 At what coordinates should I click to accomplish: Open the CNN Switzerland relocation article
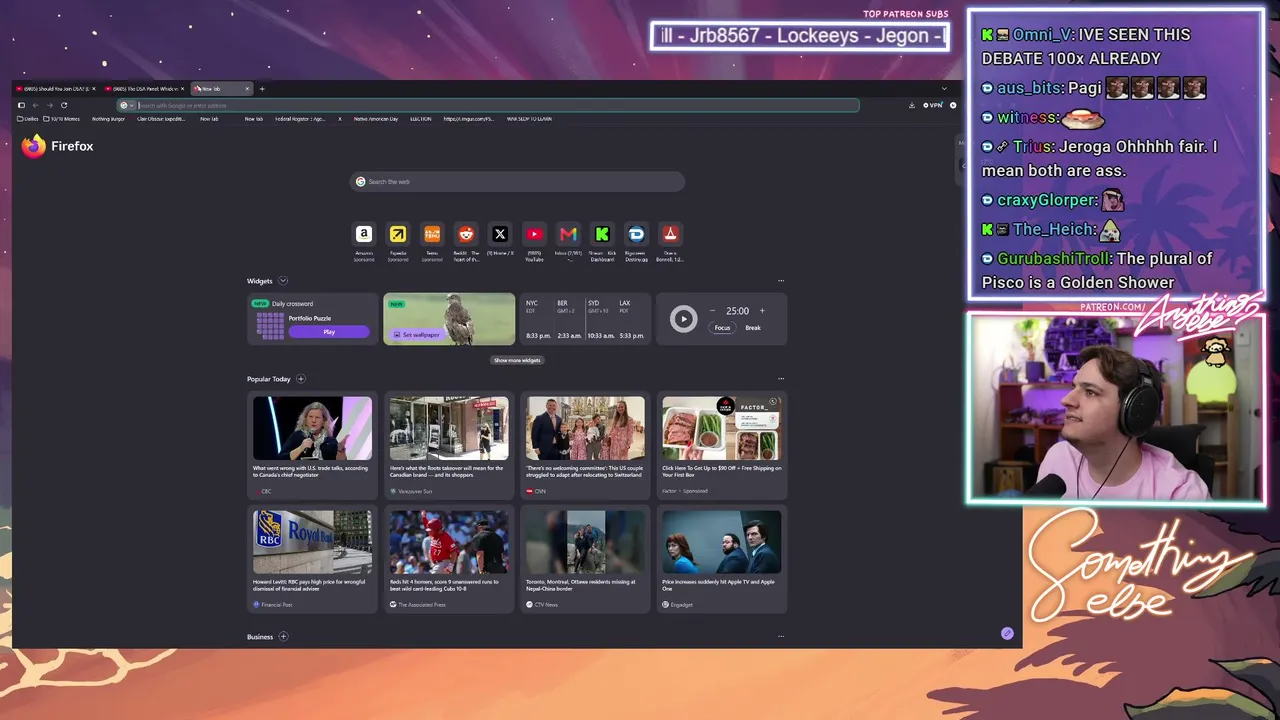(x=586, y=446)
